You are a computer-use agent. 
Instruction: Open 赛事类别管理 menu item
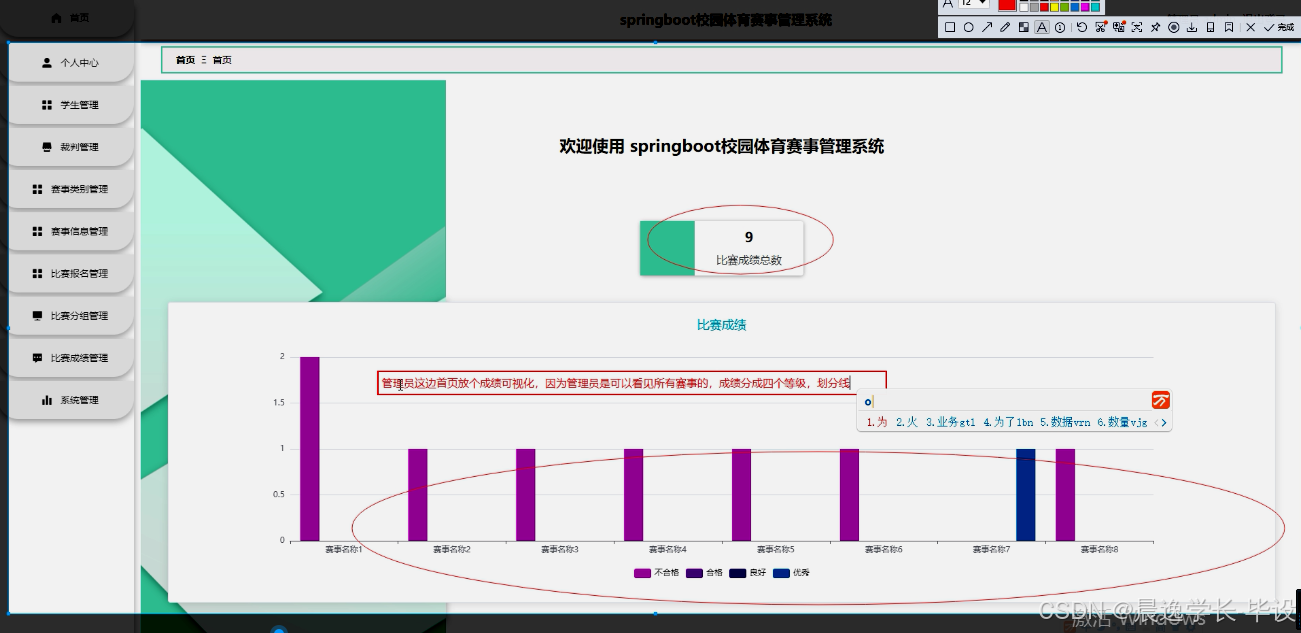(x=70, y=189)
